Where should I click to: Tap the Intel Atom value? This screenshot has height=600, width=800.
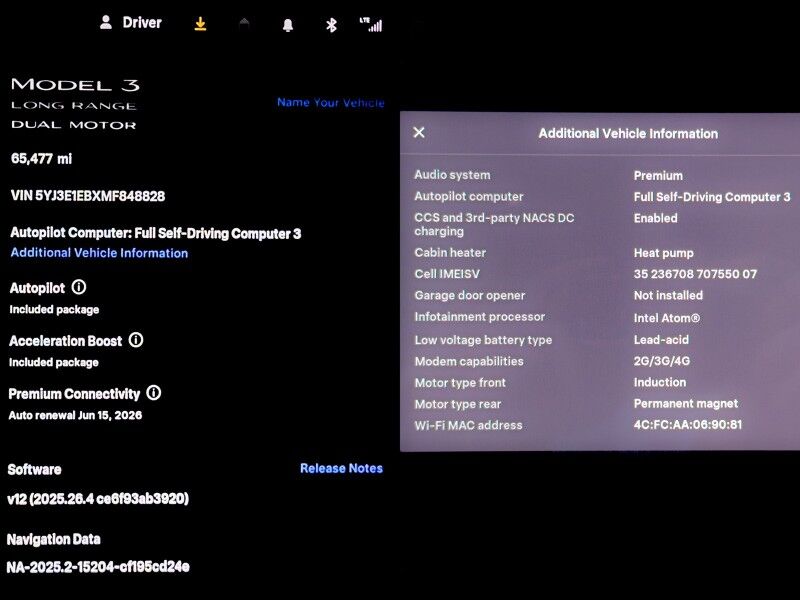point(667,318)
